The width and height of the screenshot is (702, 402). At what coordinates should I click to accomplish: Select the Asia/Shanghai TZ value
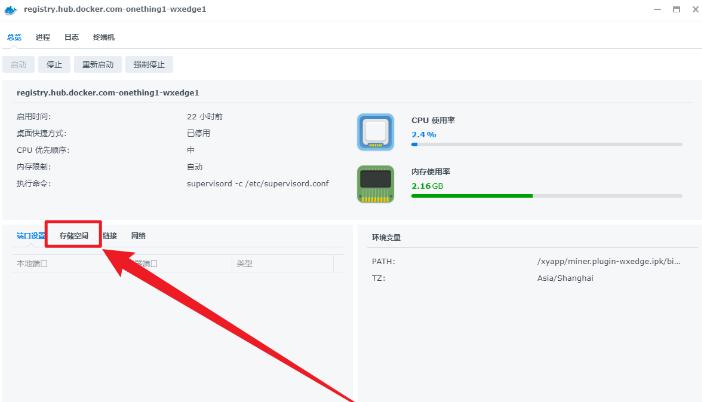565,278
